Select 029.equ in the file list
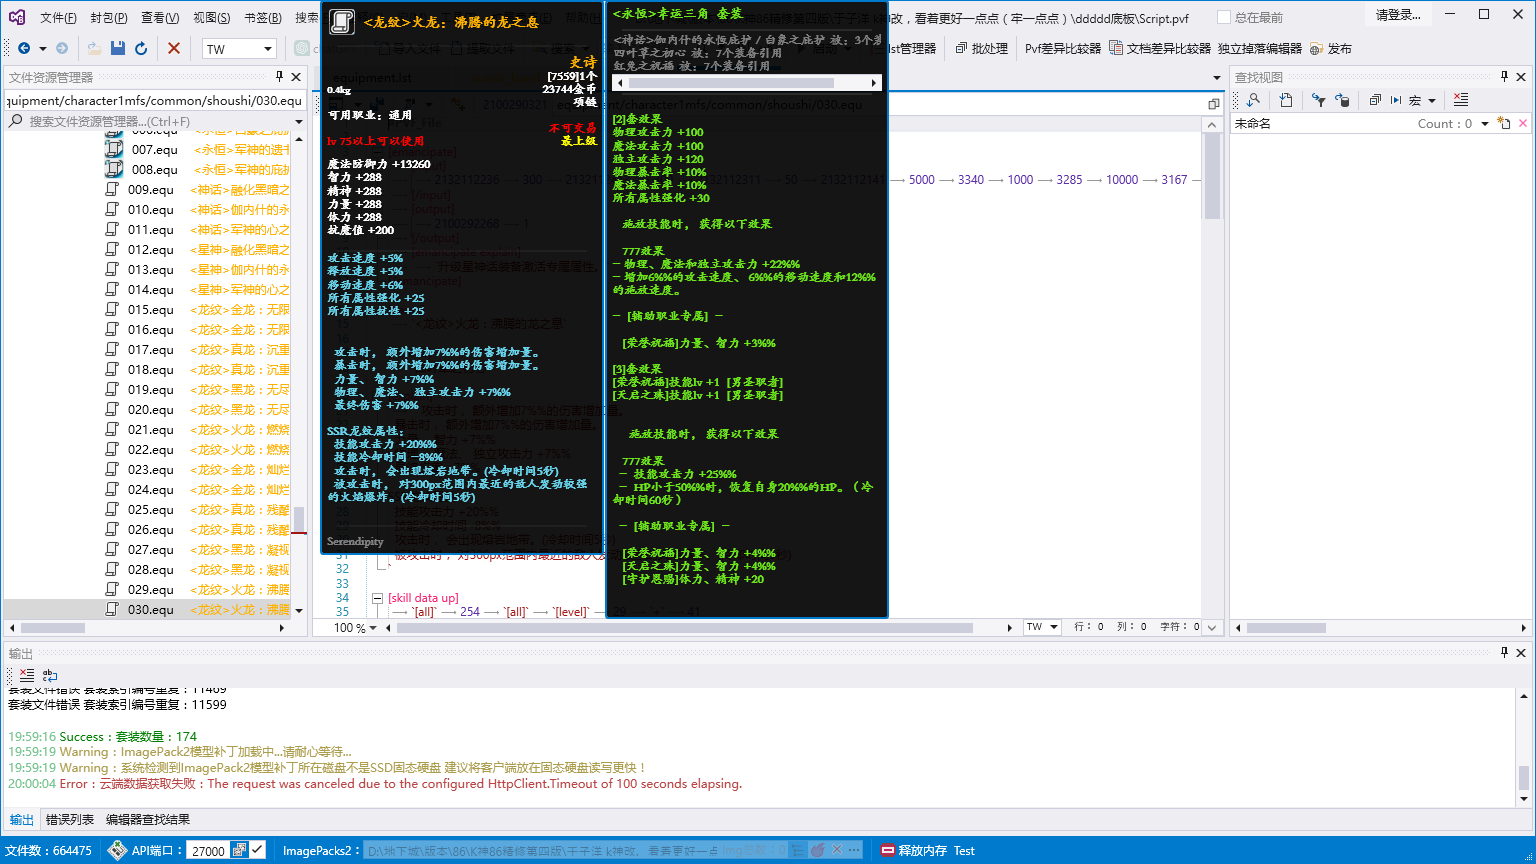This screenshot has height=864, width=1536. [x=151, y=590]
